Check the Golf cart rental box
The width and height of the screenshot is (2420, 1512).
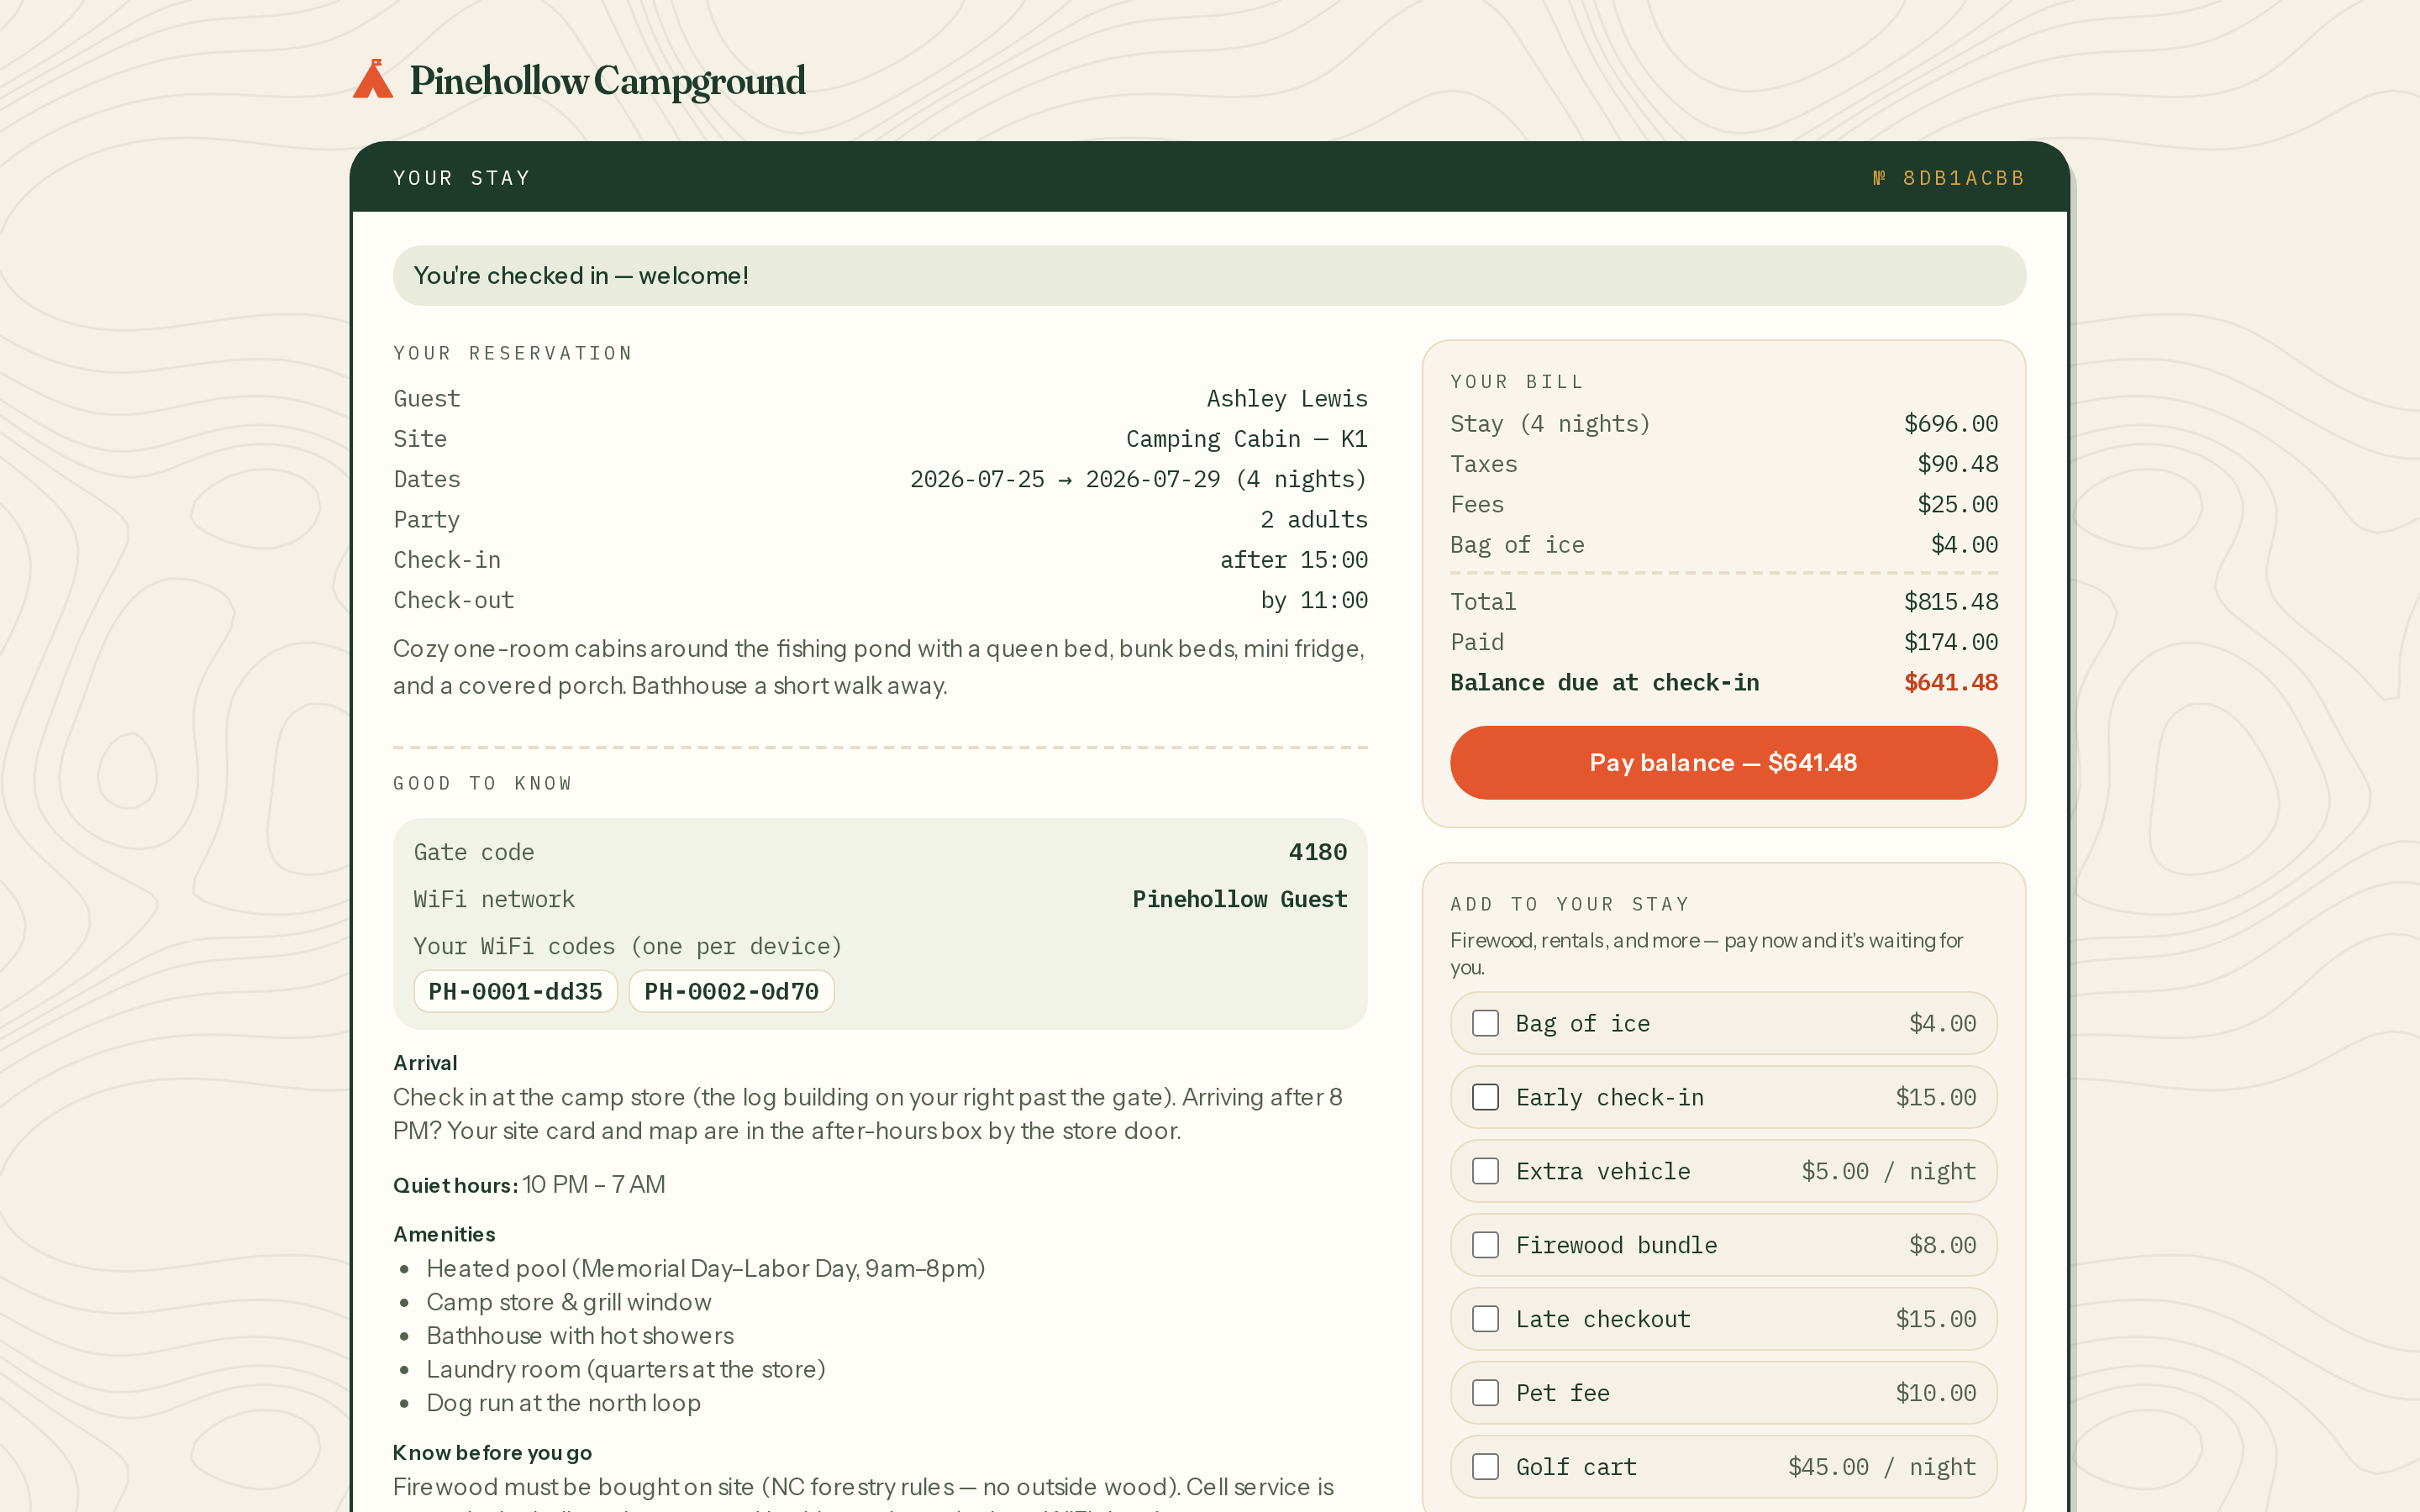pyautogui.click(x=1485, y=1467)
